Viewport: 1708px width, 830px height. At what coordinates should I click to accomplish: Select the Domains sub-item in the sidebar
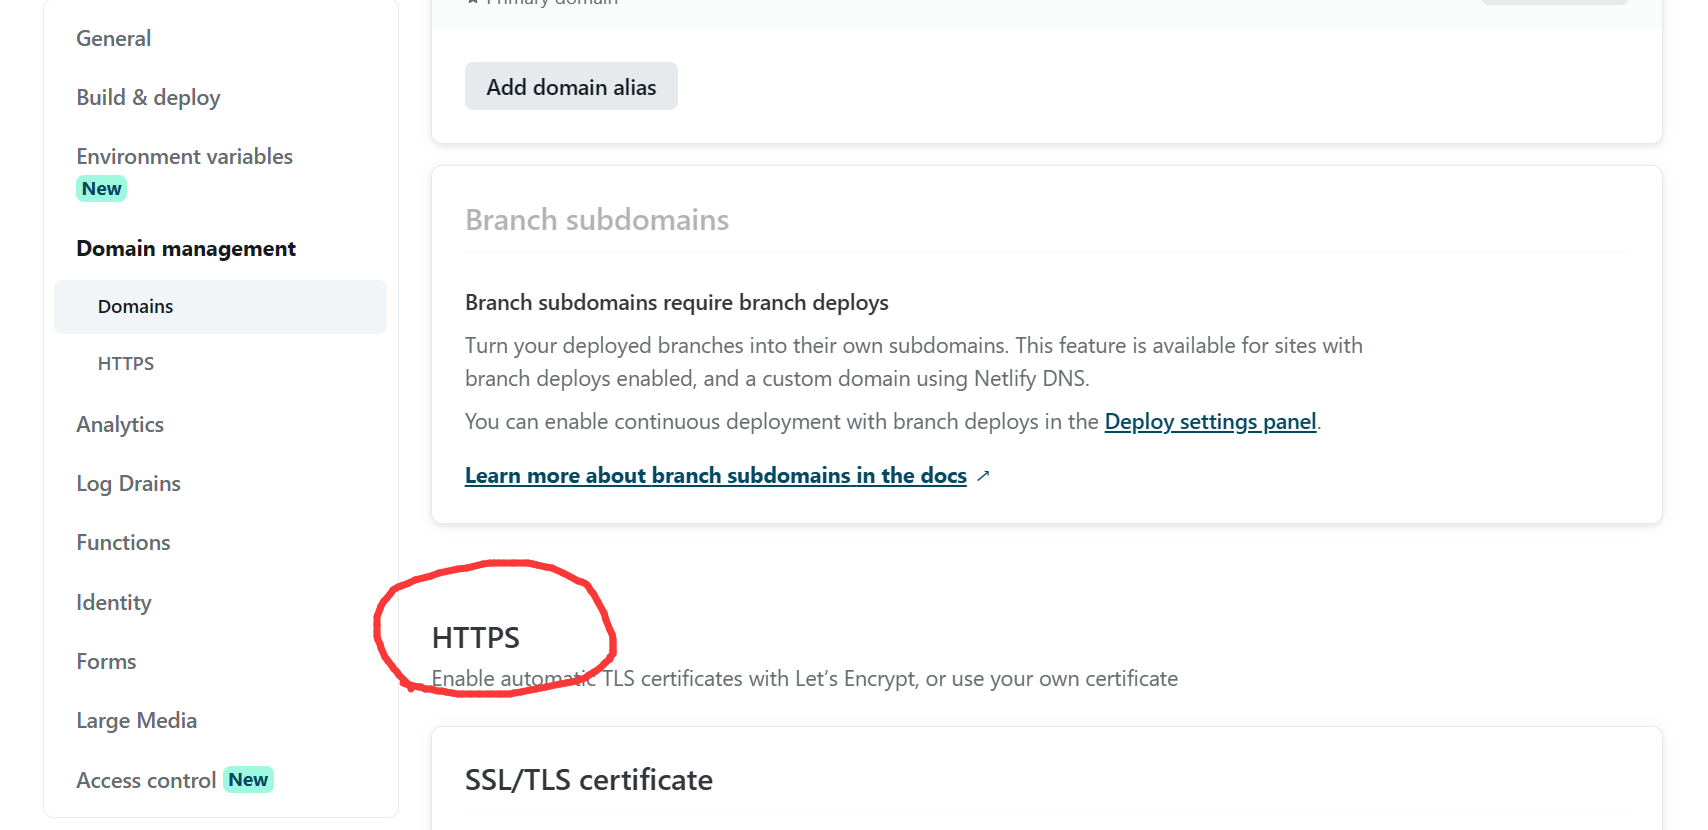click(x=136, y=307)
